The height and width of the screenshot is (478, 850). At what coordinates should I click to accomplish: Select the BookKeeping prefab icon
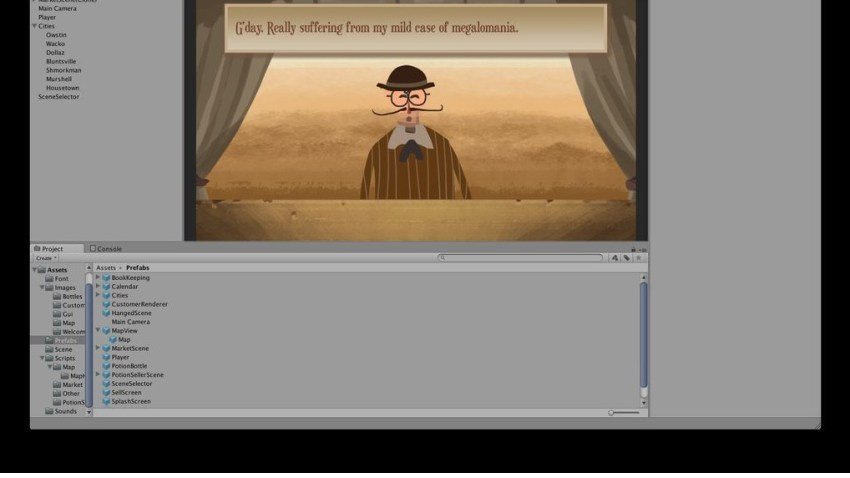[106, 278]
